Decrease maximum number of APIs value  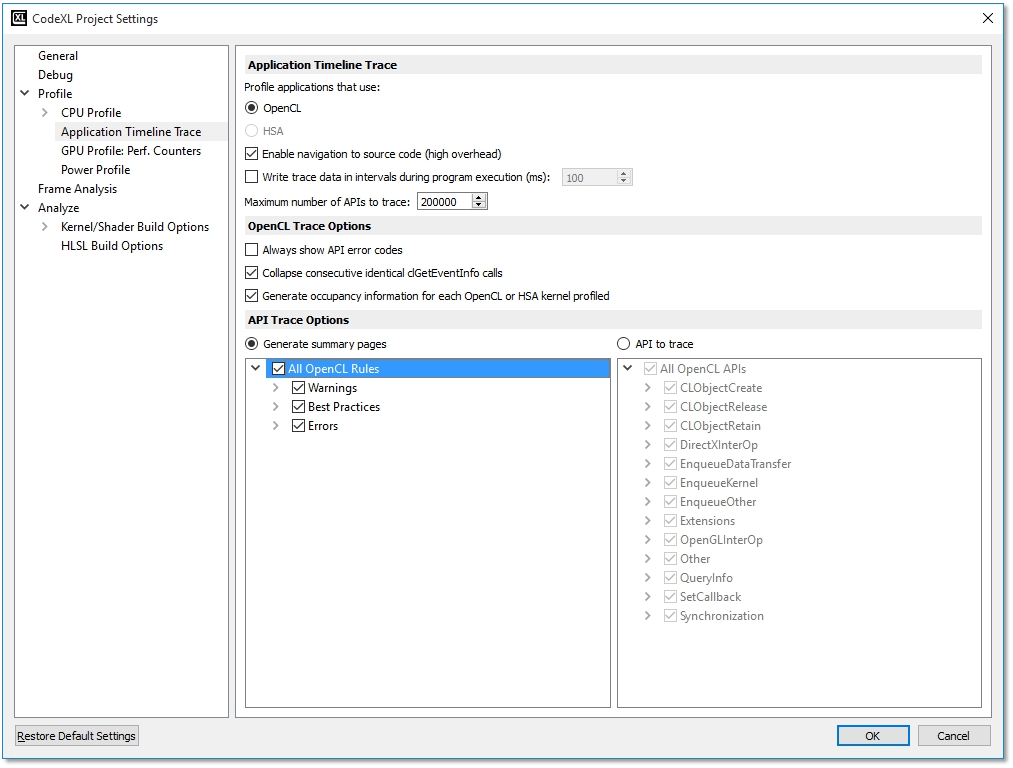pyautogui.click(x=479, y=205)
